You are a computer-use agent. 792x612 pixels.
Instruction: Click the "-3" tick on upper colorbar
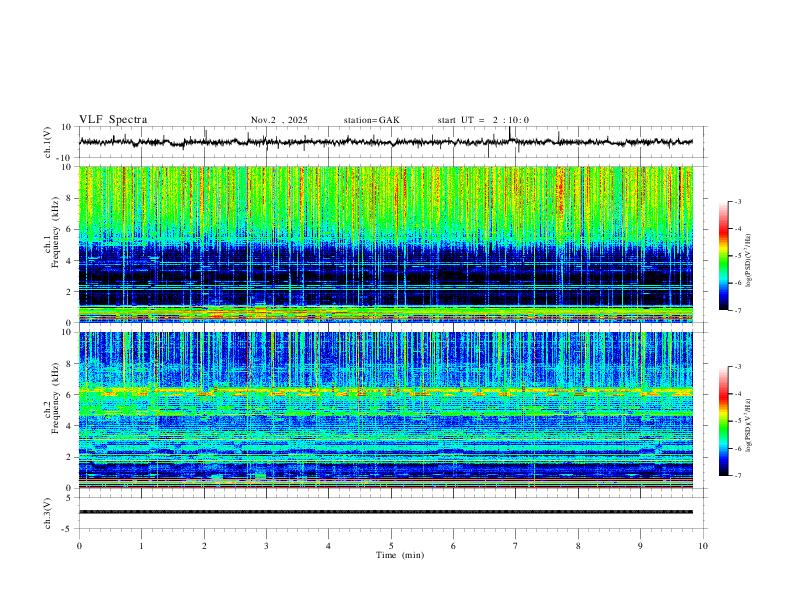click(x=738, y=201)
